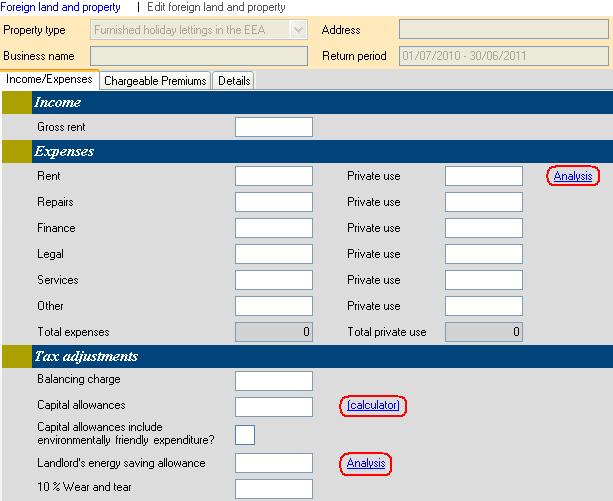Select the Income/Expenses tab

tap(49, 79)
